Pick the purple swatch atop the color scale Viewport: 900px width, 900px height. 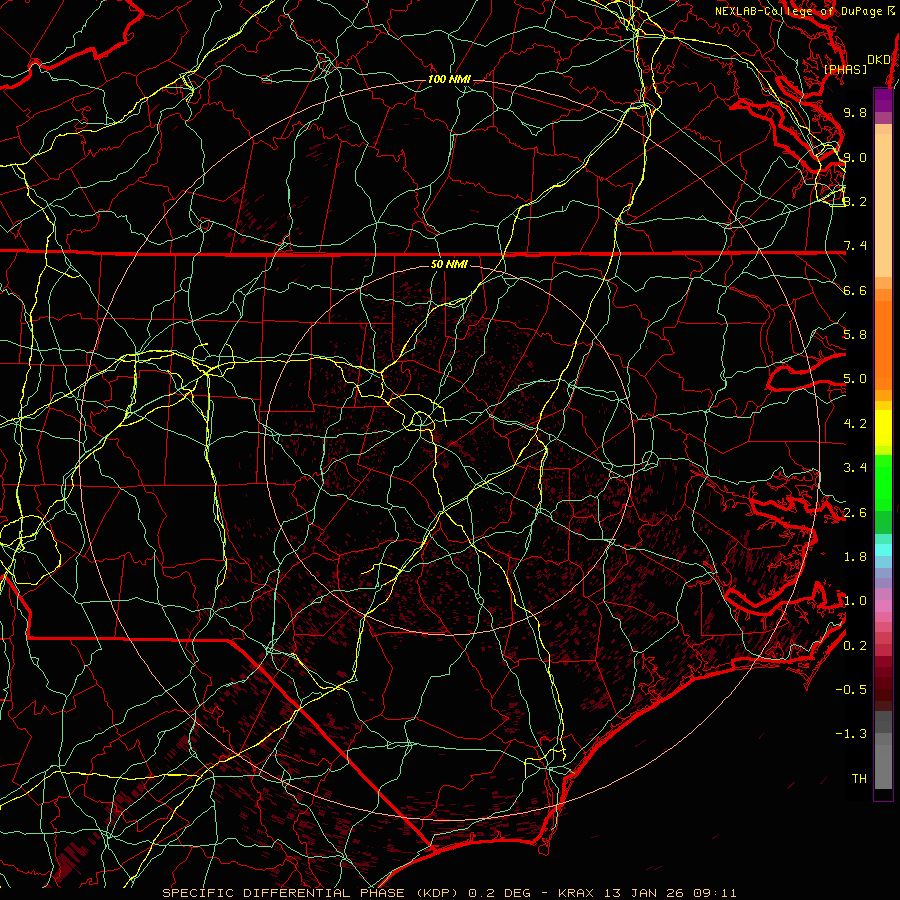[x=883, y=101]
